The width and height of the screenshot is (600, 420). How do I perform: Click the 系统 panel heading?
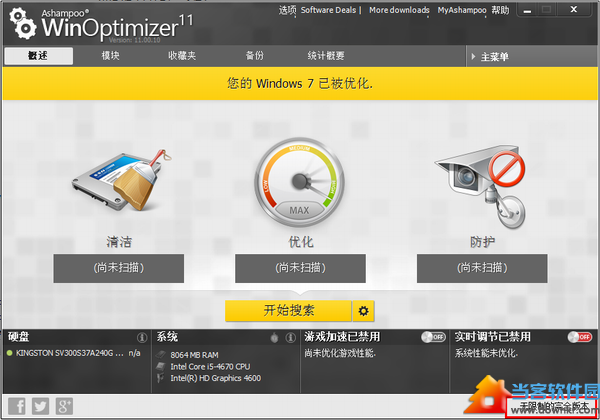pyautogui.click(x=167, y=337)
